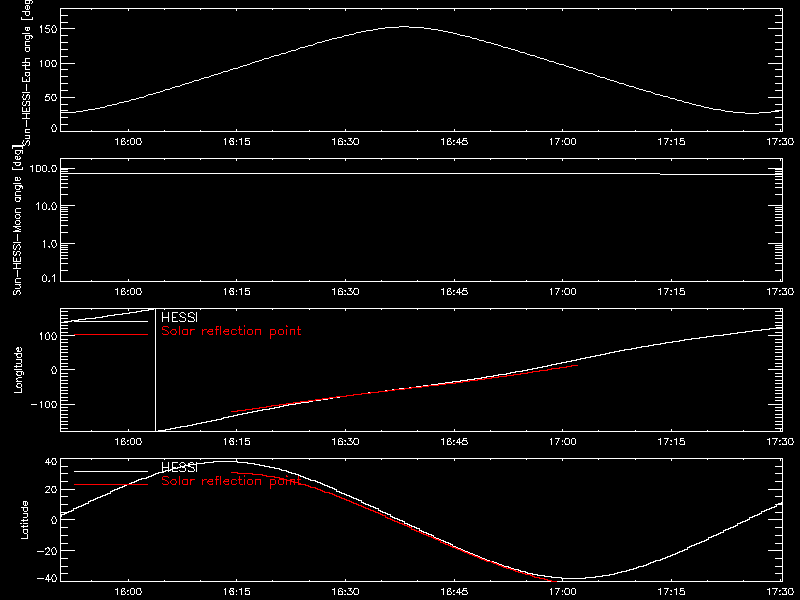800x600 pixels.
Task: Click "17:30" time label under Latitude plot
Action: point(780,592)
